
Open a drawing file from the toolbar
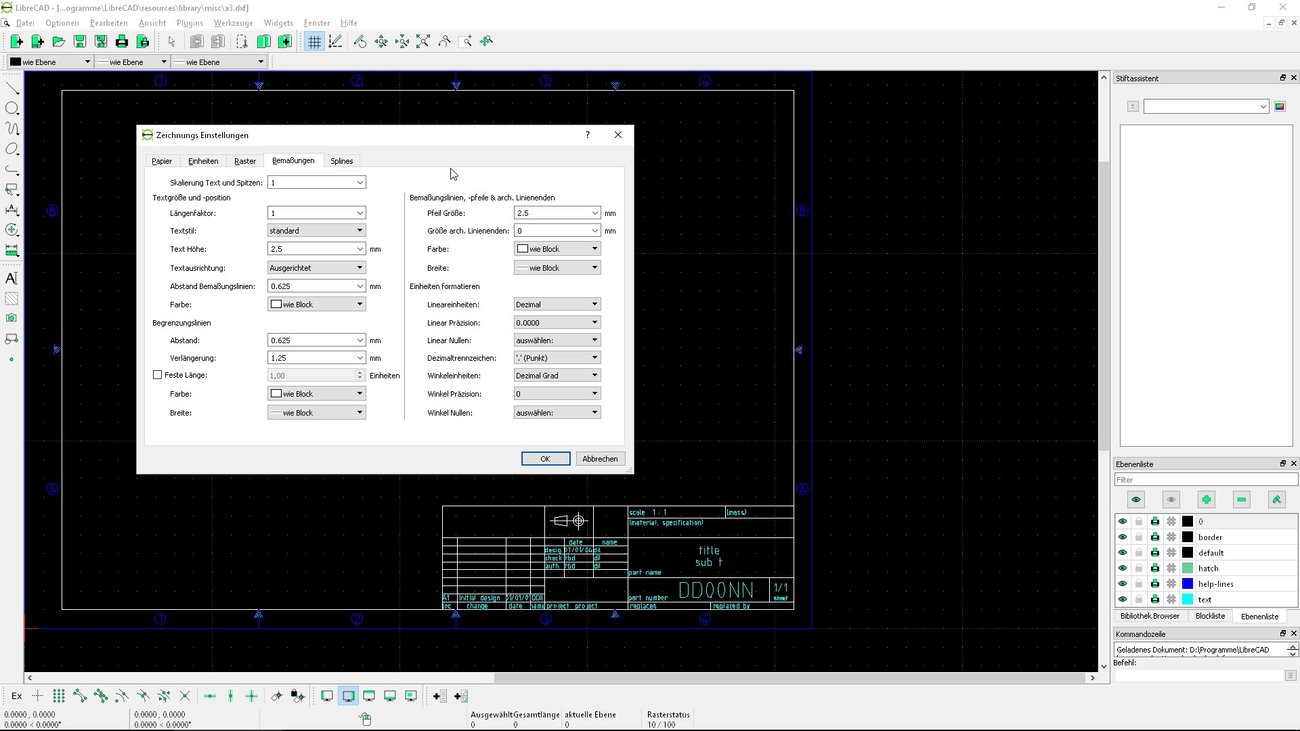[x=59, y=41]
